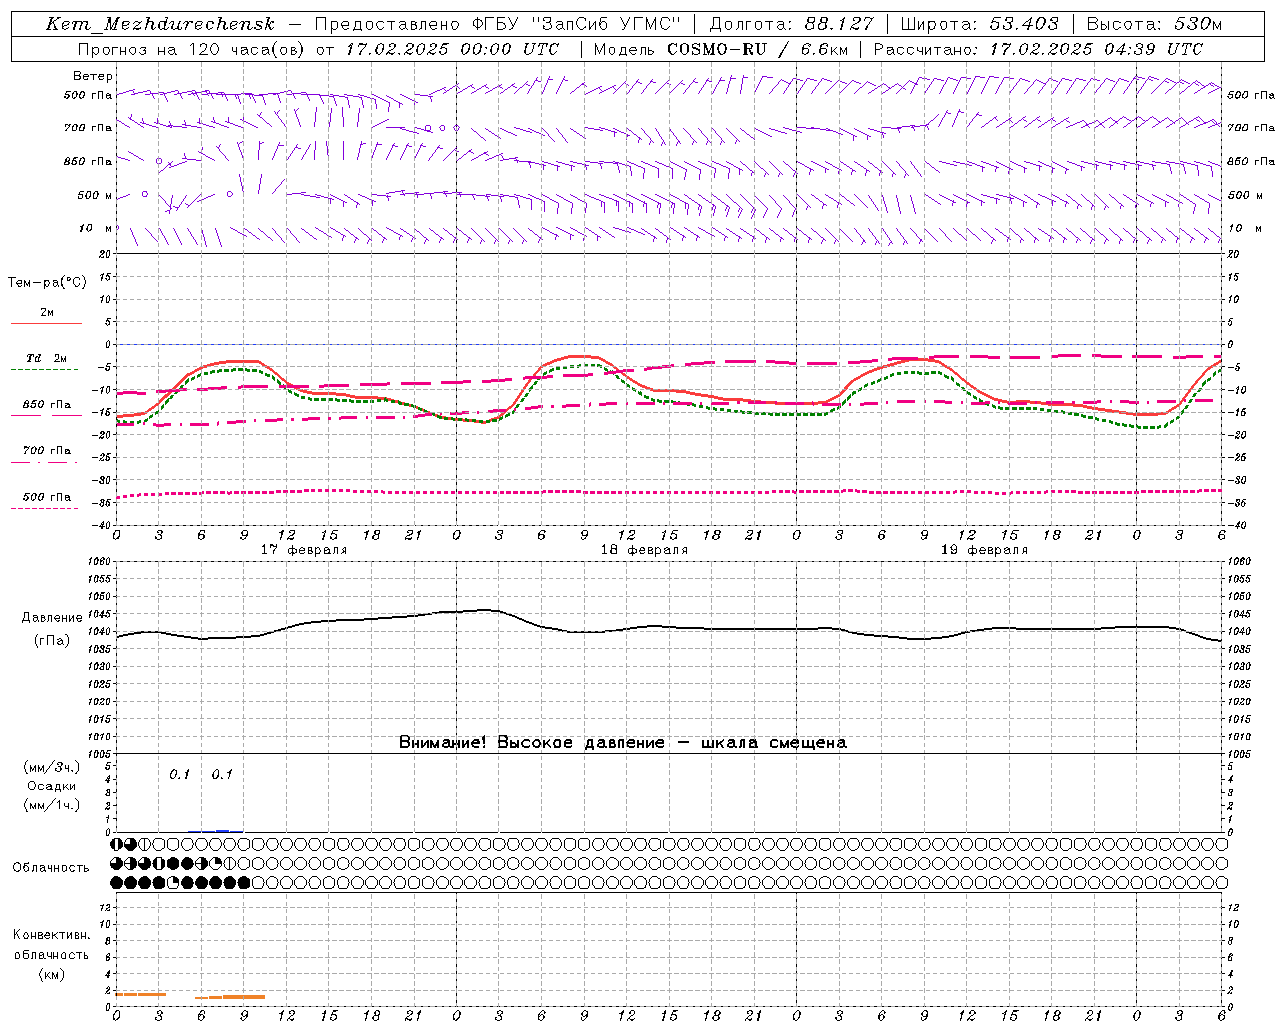
Task: Click the Kem_Mezhdurechensk station title
Action: tap(160, 24)
